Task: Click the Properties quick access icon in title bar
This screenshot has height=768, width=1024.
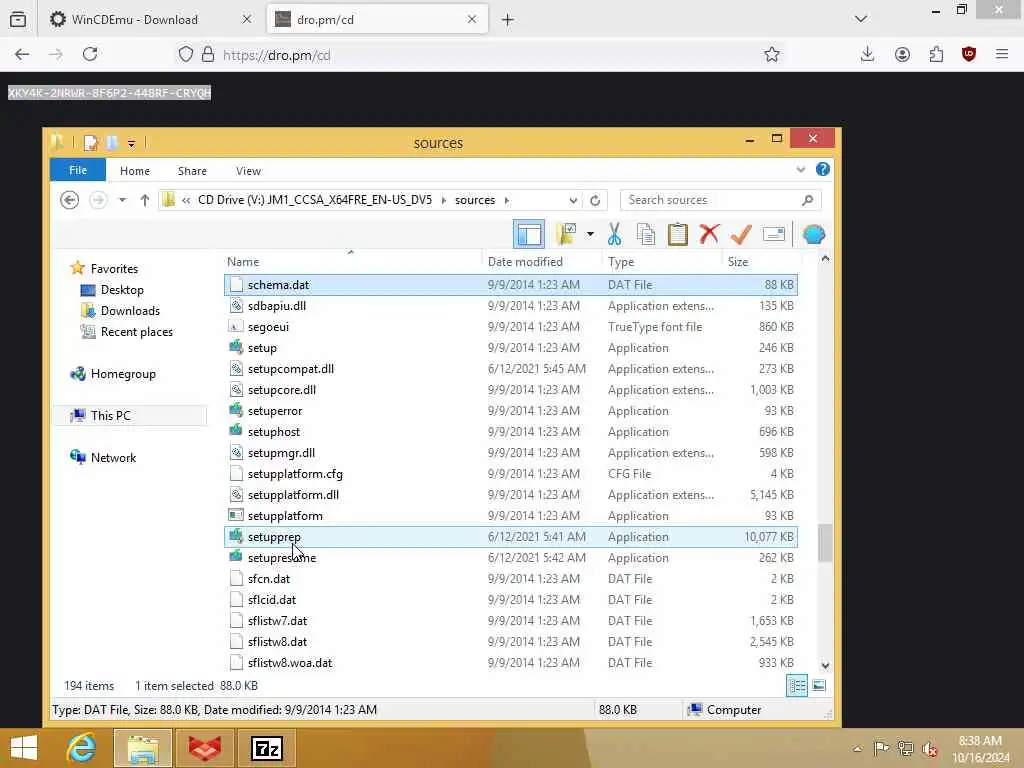Action: pos(91,142)
